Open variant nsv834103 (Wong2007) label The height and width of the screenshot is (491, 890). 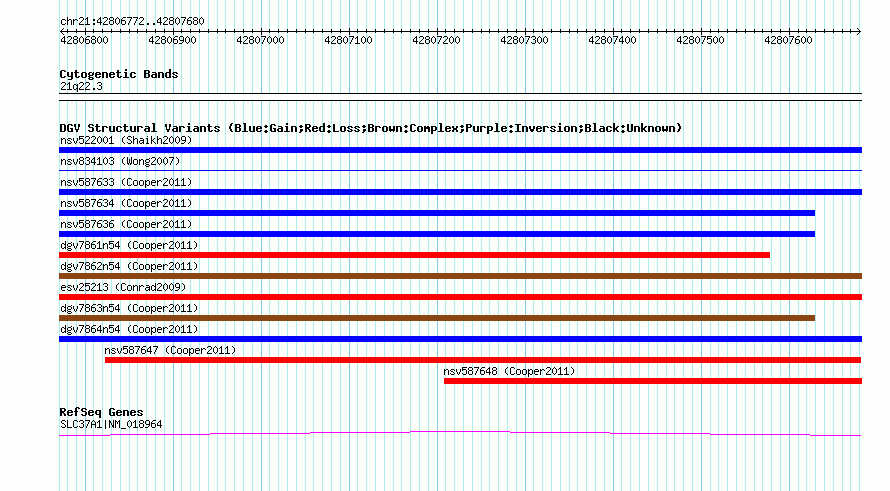point(120,161)
